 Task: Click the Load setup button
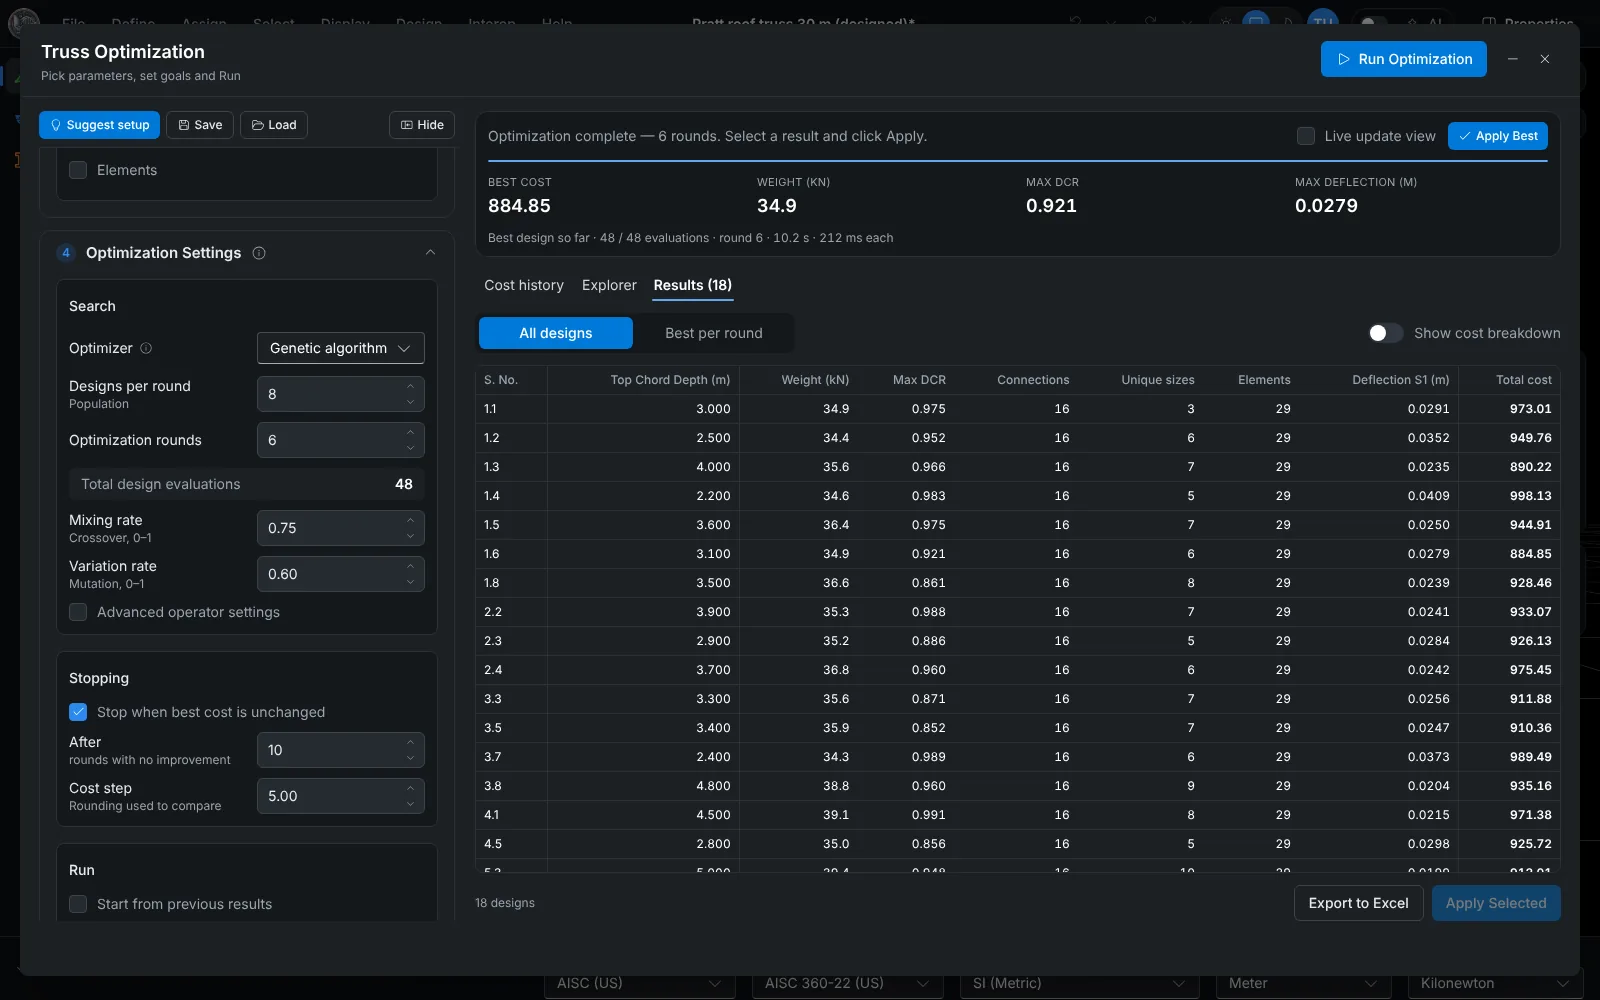tap(274, 125)
